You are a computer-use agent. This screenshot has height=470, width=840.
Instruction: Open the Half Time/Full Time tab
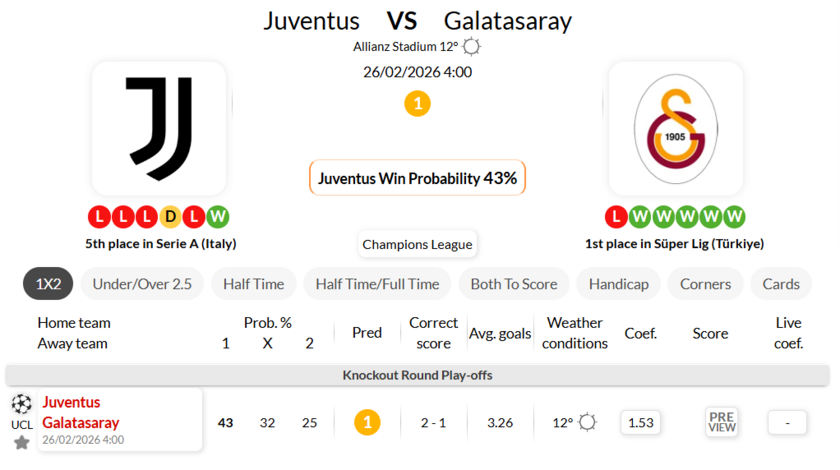377,284
